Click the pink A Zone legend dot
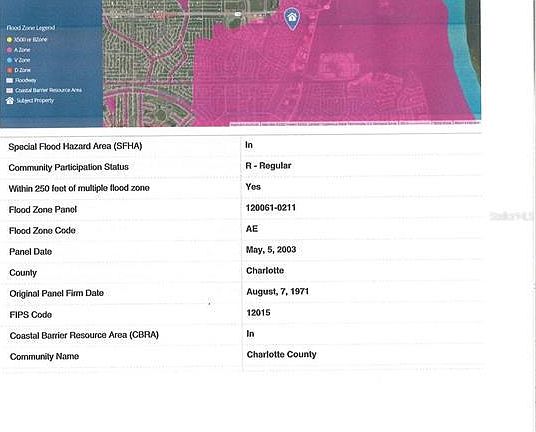This screenshot has height=432, width=536. pos(9,50)
